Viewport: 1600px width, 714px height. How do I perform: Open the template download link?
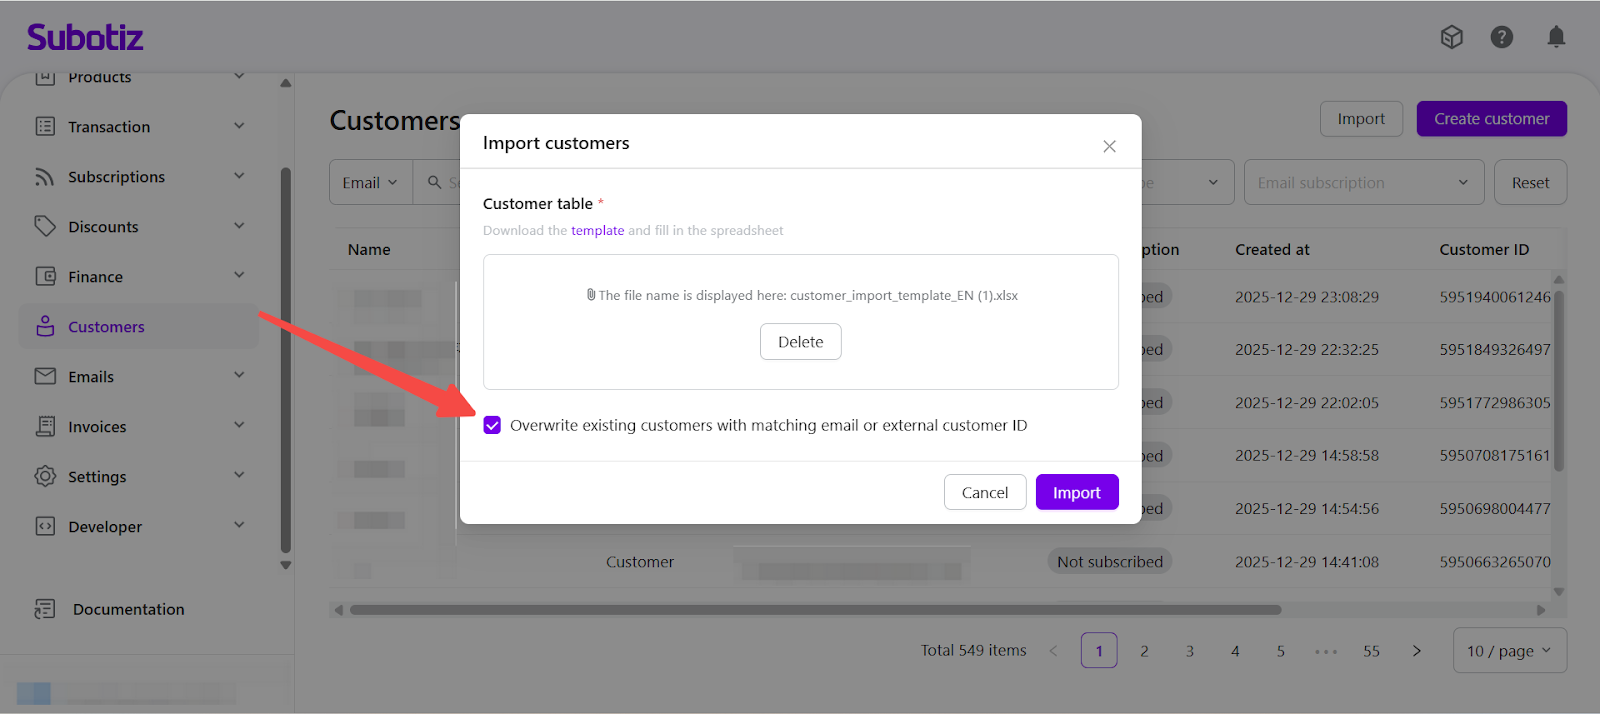tap(597, 231)
